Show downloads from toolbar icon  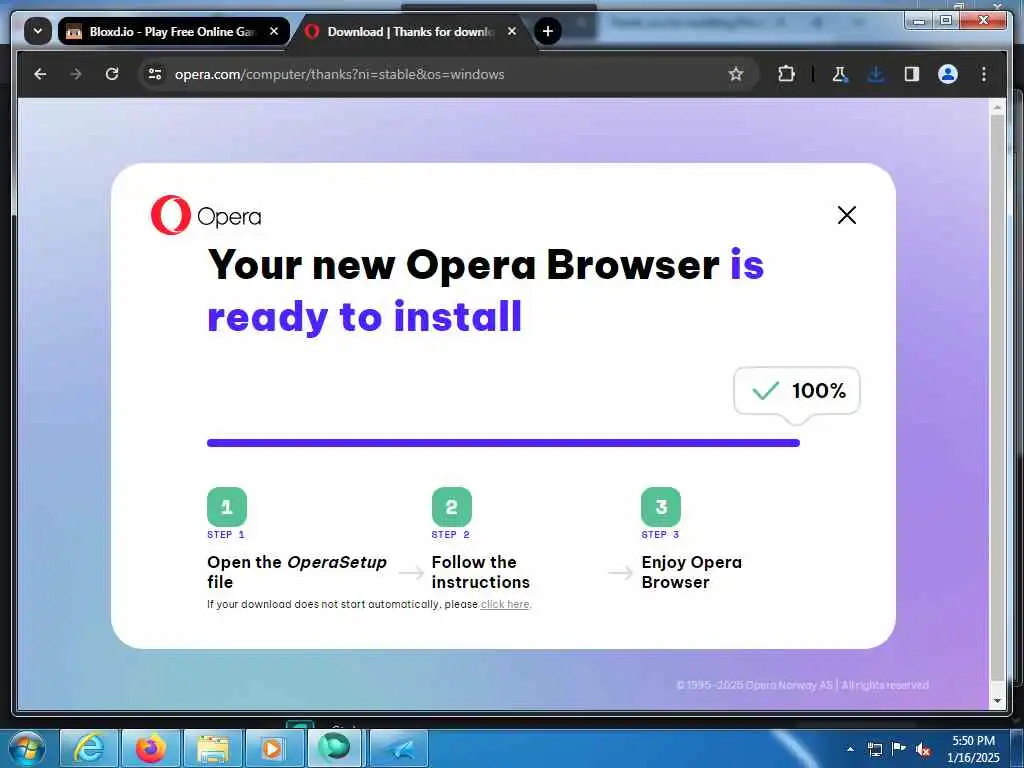(876, 74)
